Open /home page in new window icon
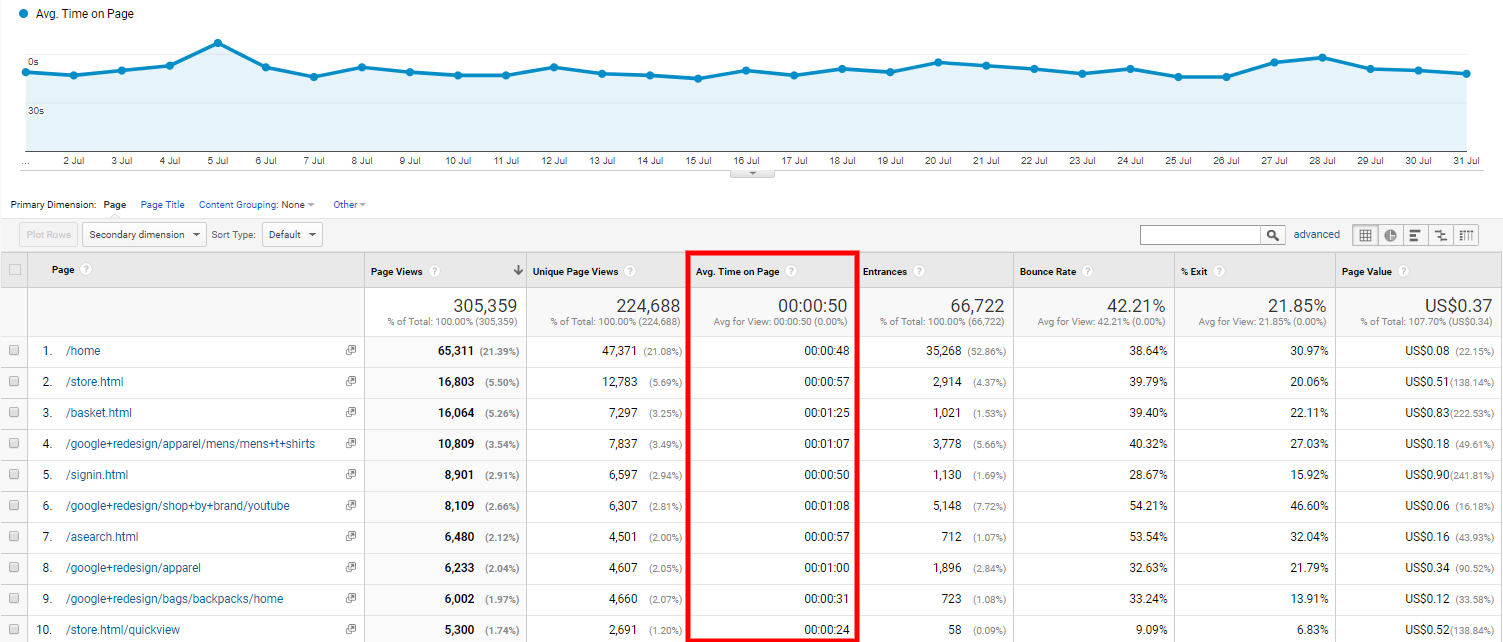 (351, 351)
